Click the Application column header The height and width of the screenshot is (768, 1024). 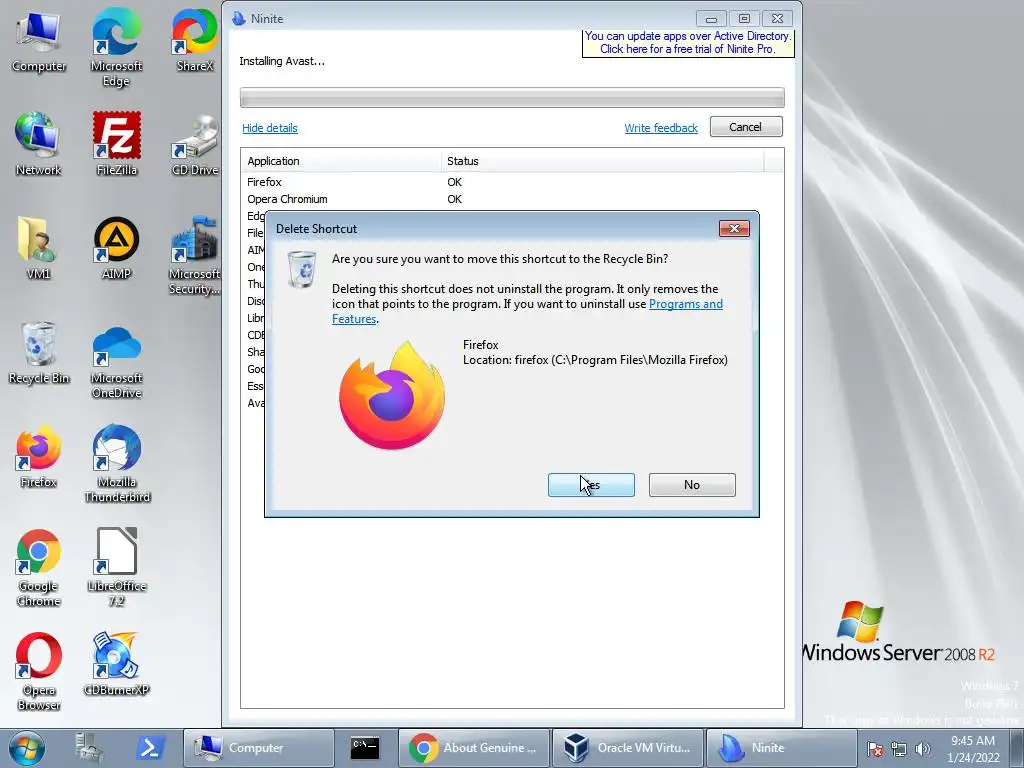point(340,161)
